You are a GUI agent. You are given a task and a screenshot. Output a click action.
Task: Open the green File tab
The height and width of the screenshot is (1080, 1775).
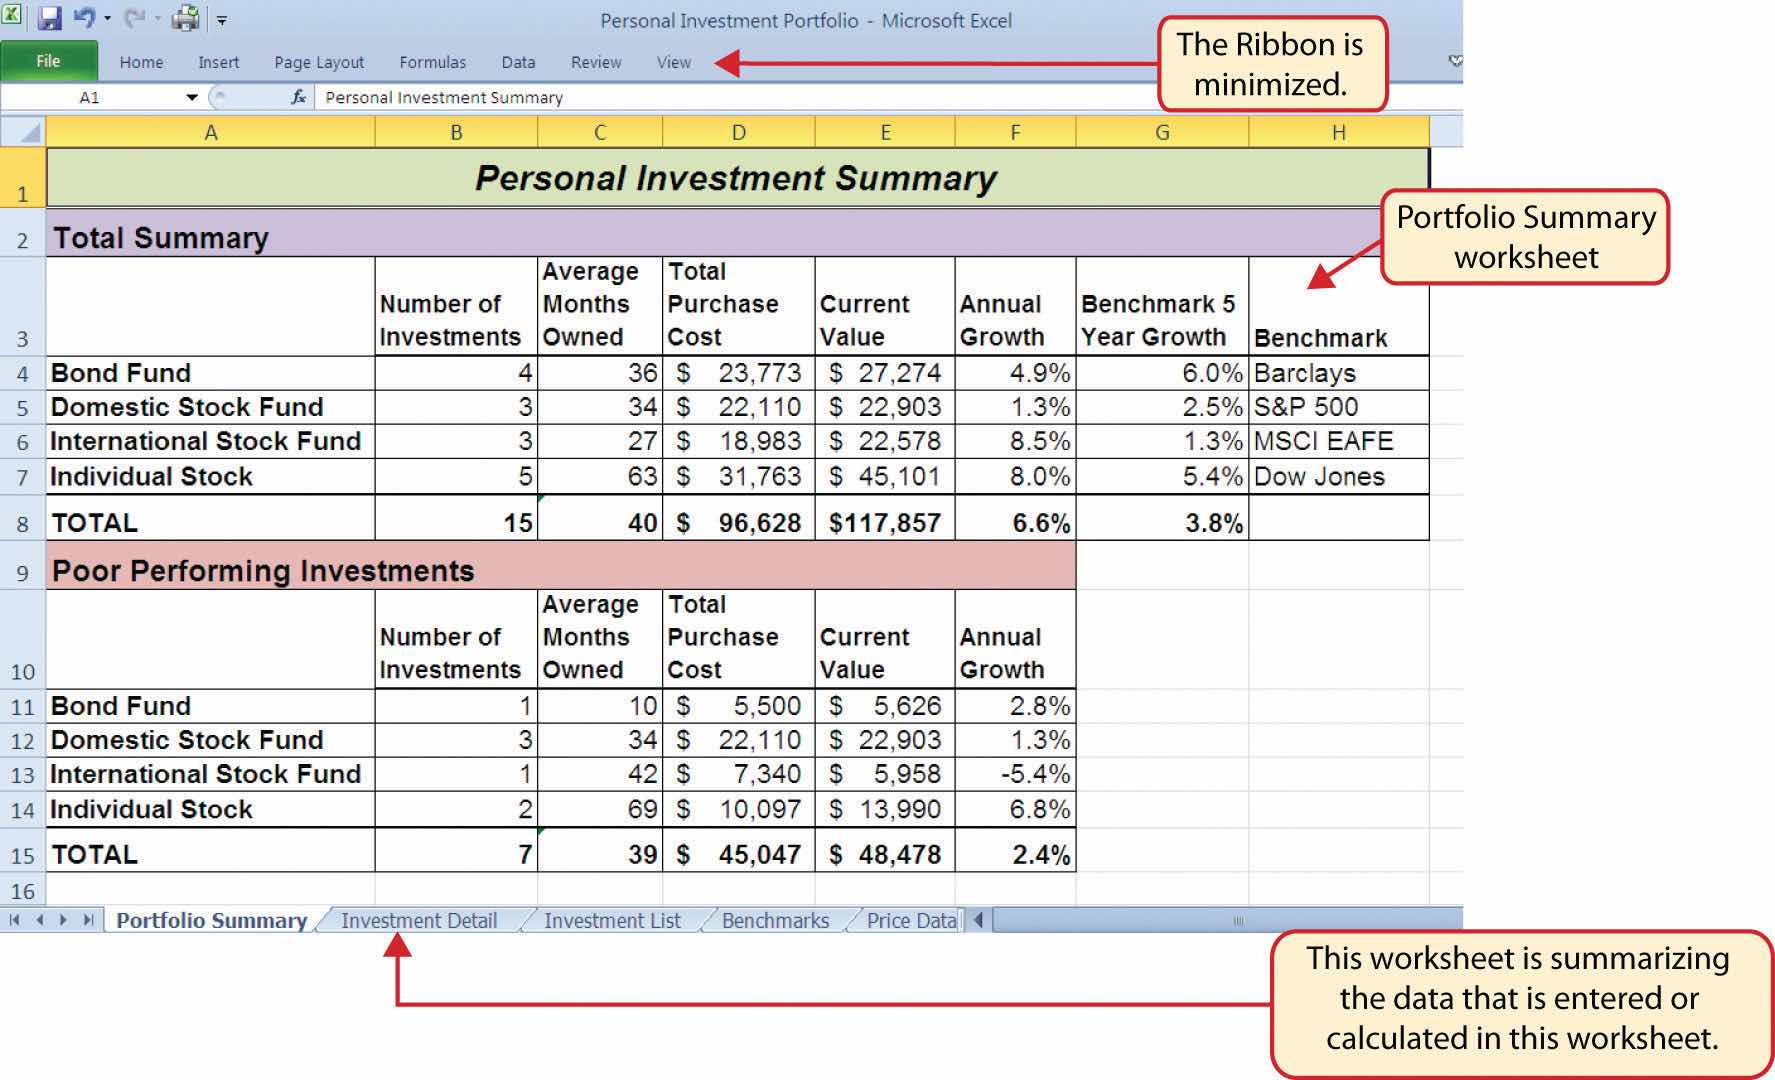click(x=48, y=61)
